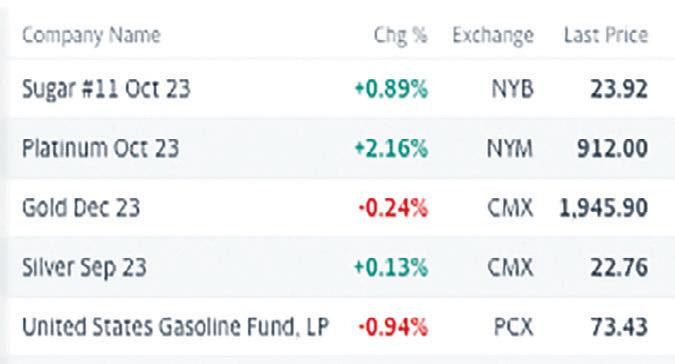Viewport: 675px width, 364px height.
Task: Sort by Company Name column header
Action: pyautogui.click(x=91, y=35)
